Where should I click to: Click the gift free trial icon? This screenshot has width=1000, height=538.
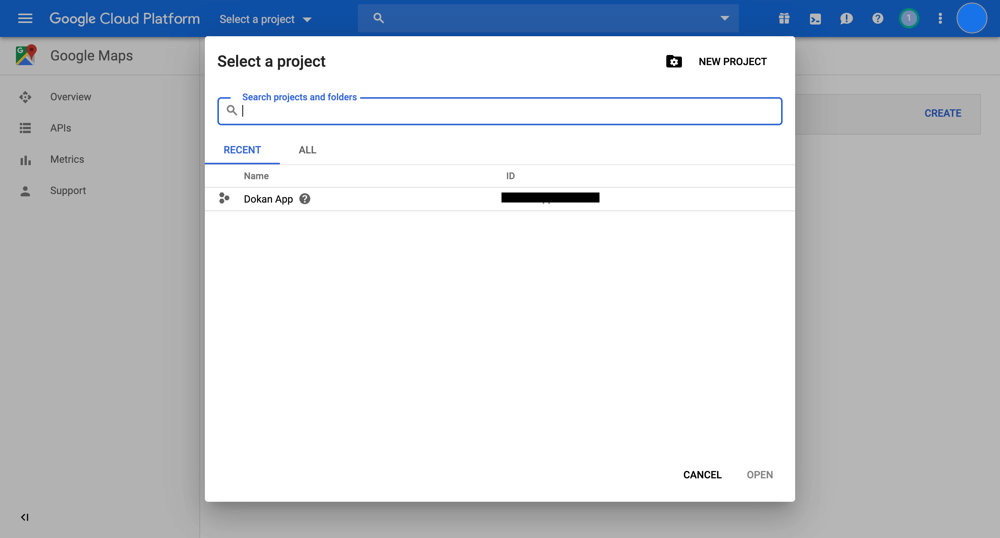[x=784, y=18]
